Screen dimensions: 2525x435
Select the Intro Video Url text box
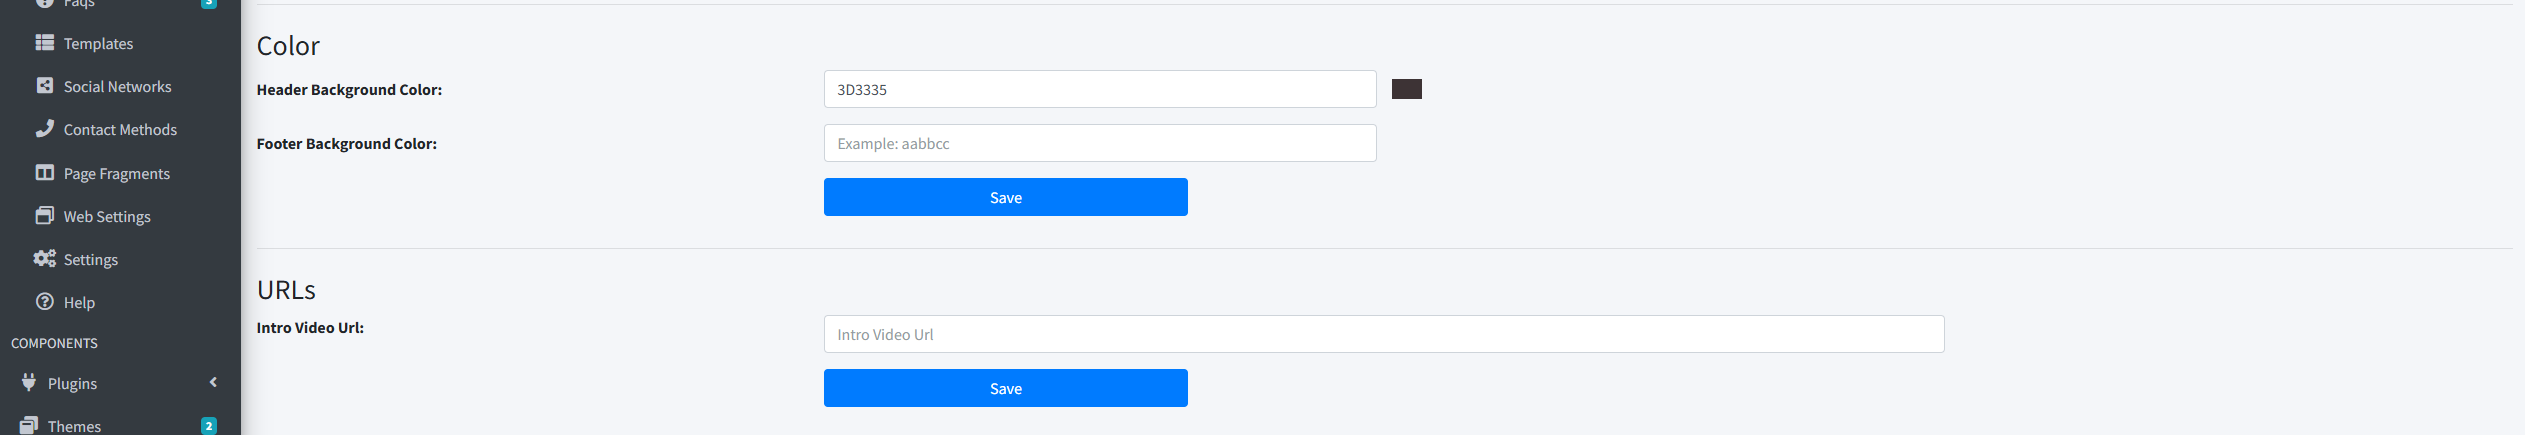click(x=1383, y=334)
